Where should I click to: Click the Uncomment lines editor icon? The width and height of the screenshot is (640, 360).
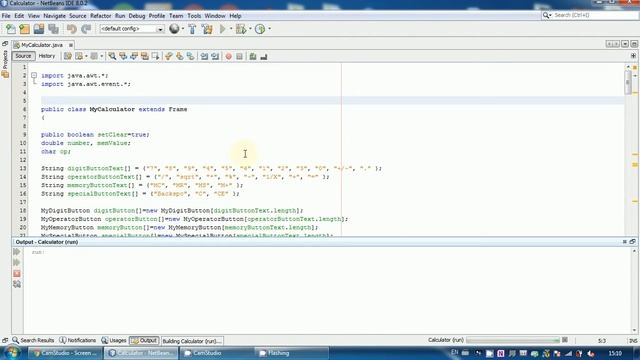pyautogui.click(x=264, y=56)
